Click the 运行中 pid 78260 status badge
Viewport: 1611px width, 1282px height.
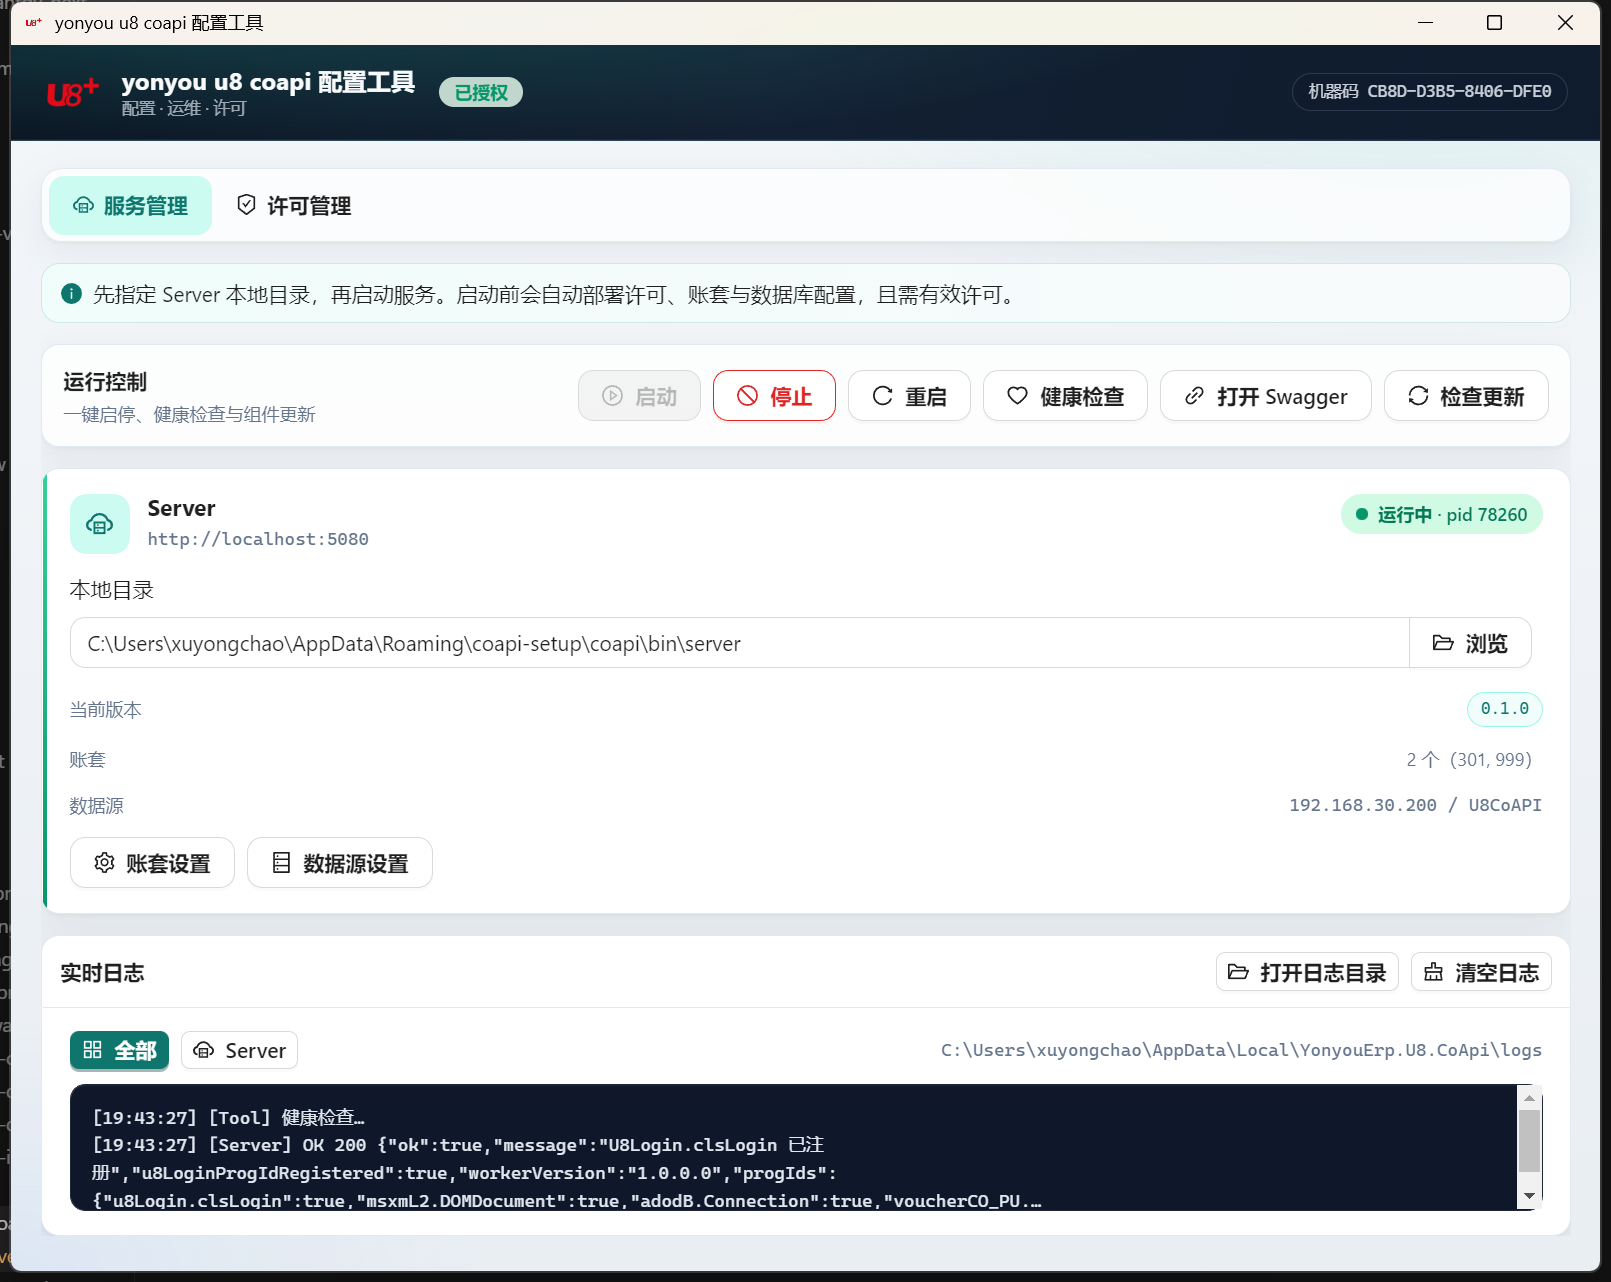[x=1441, y=514]
